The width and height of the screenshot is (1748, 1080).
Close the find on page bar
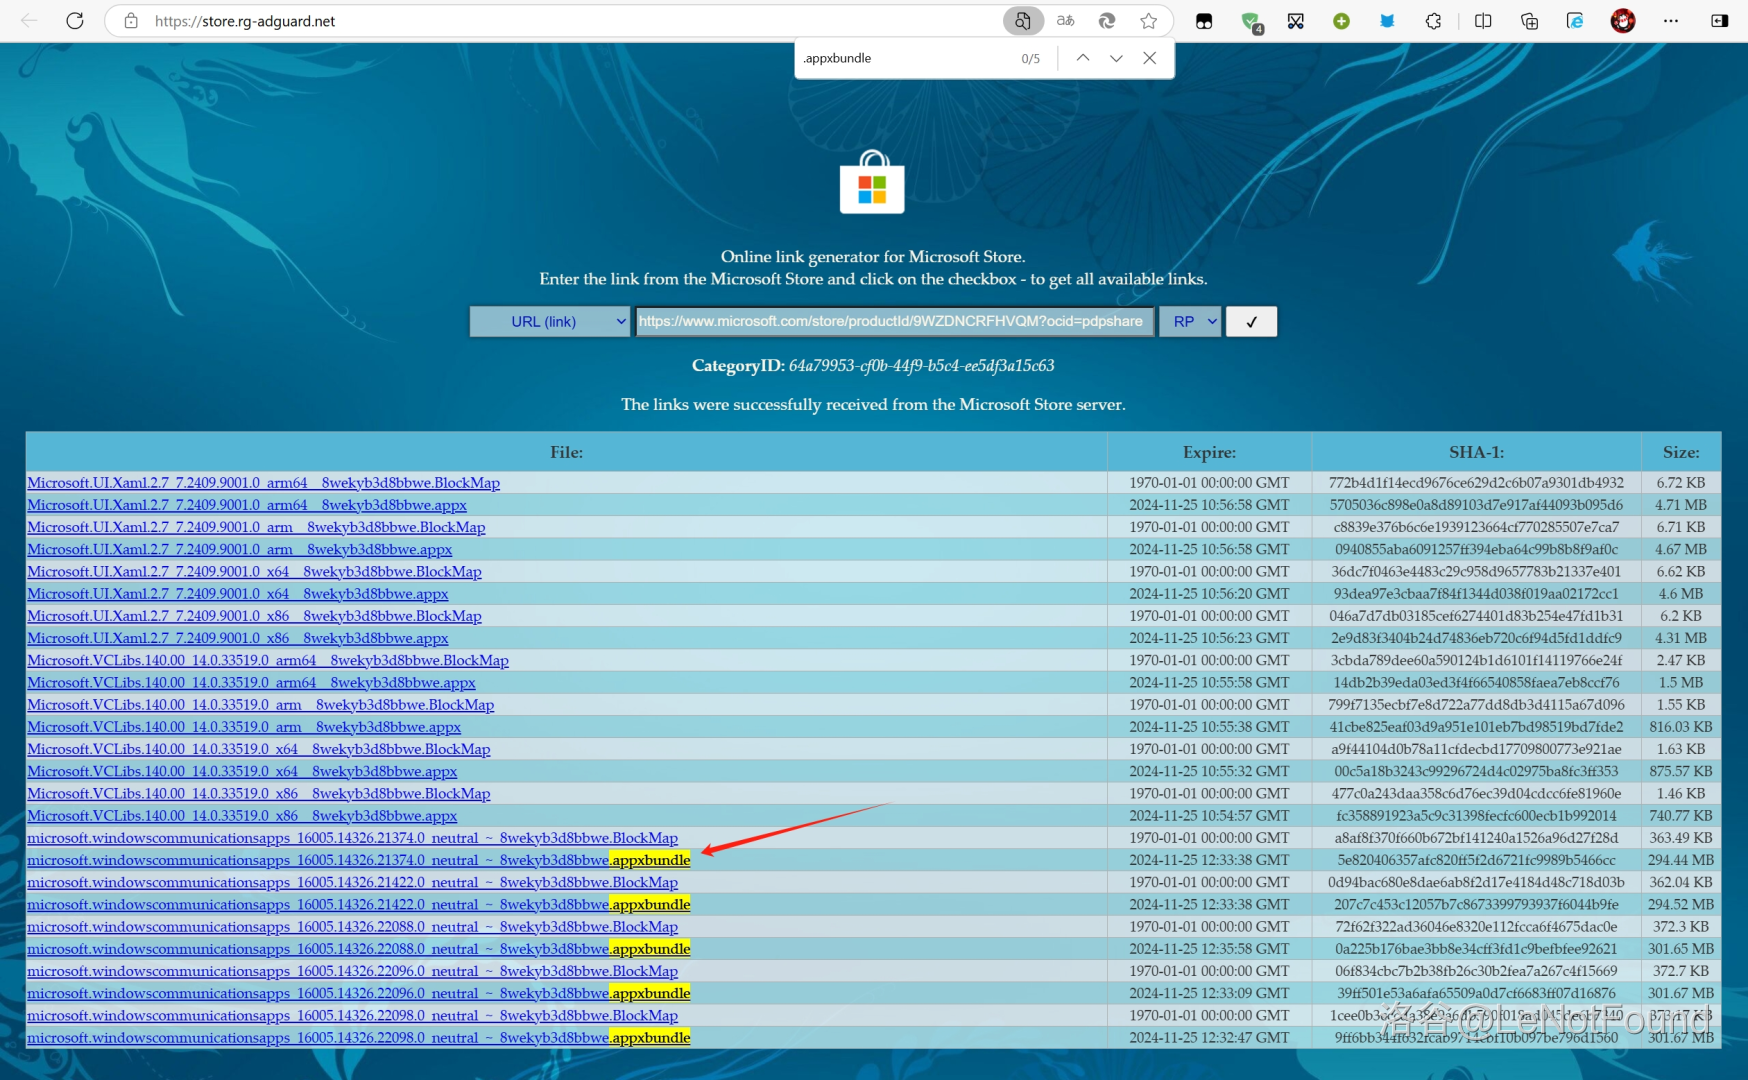[1150, 58]
